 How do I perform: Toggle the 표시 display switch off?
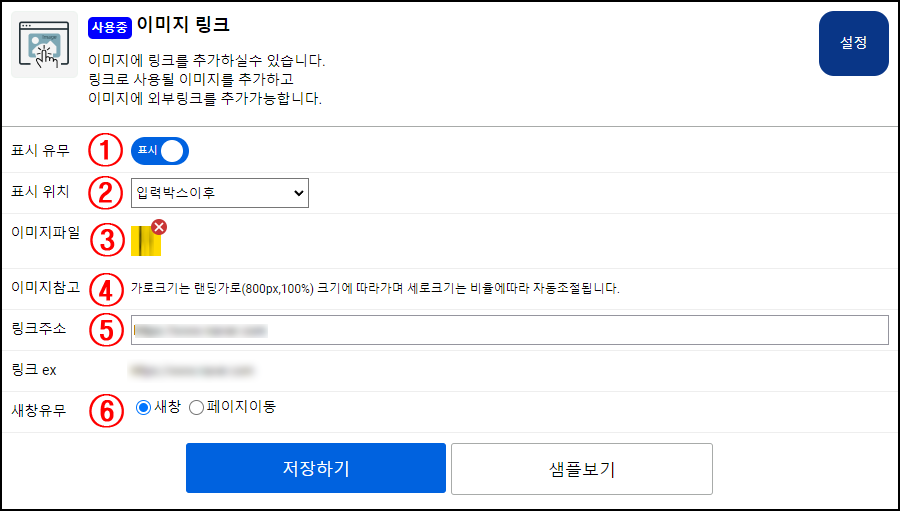[160, 151]
